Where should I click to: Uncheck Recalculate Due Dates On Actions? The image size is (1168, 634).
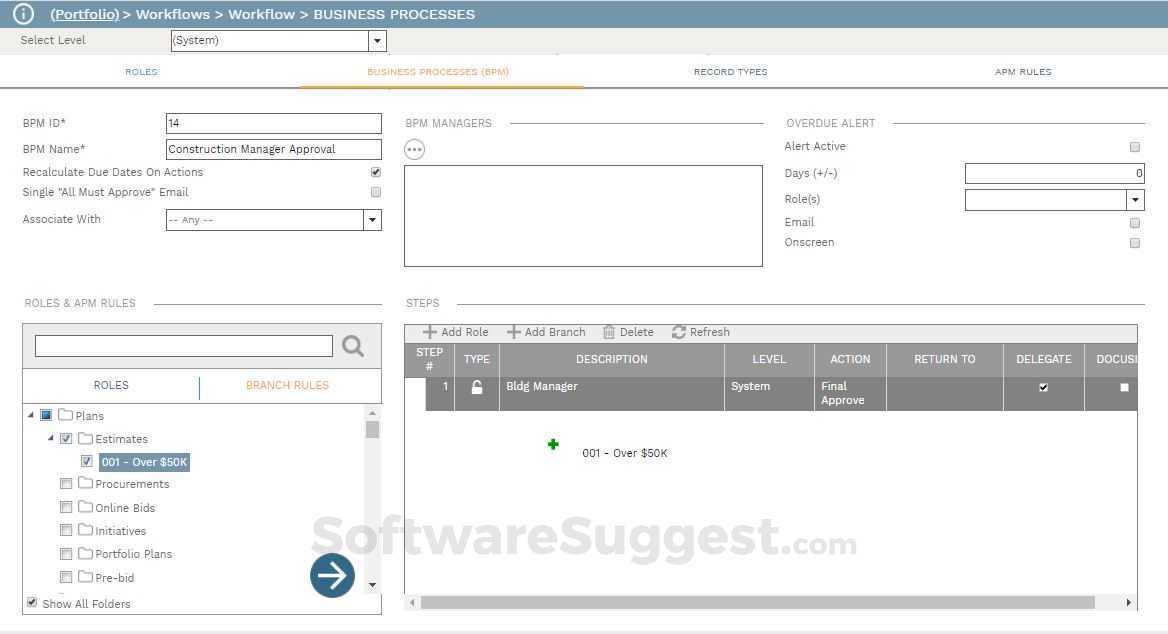coord(375,171)
